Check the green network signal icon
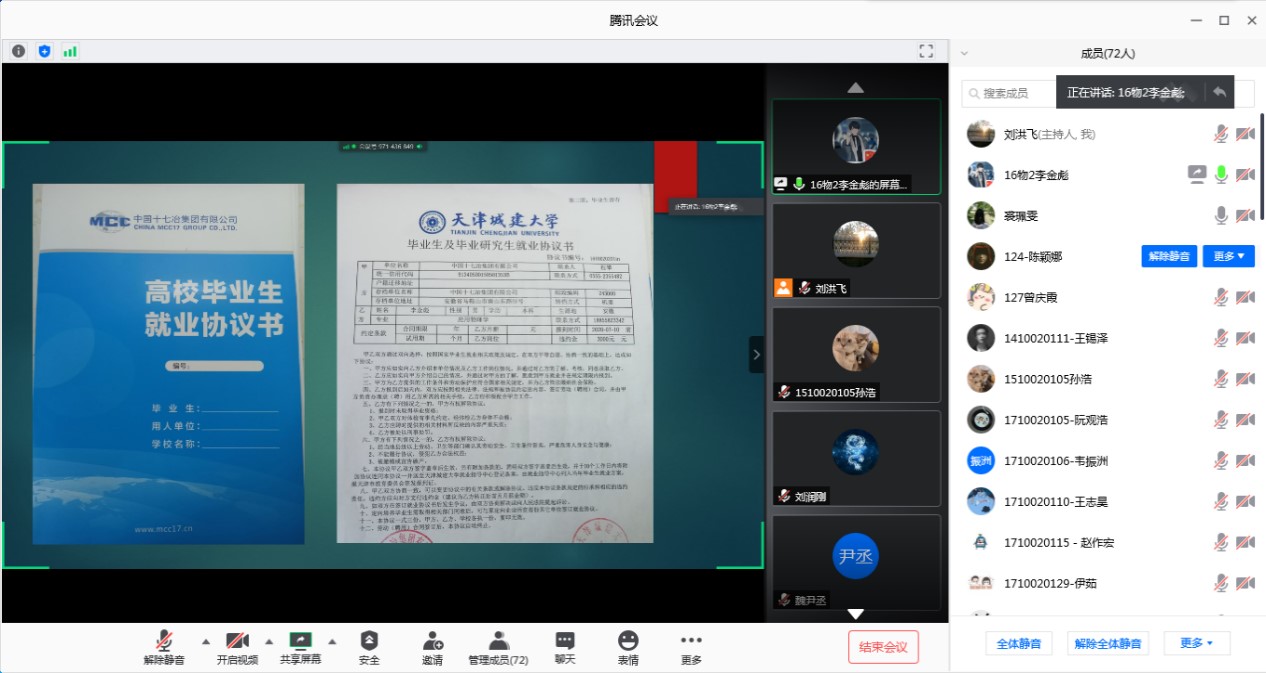 pos(70,51)
